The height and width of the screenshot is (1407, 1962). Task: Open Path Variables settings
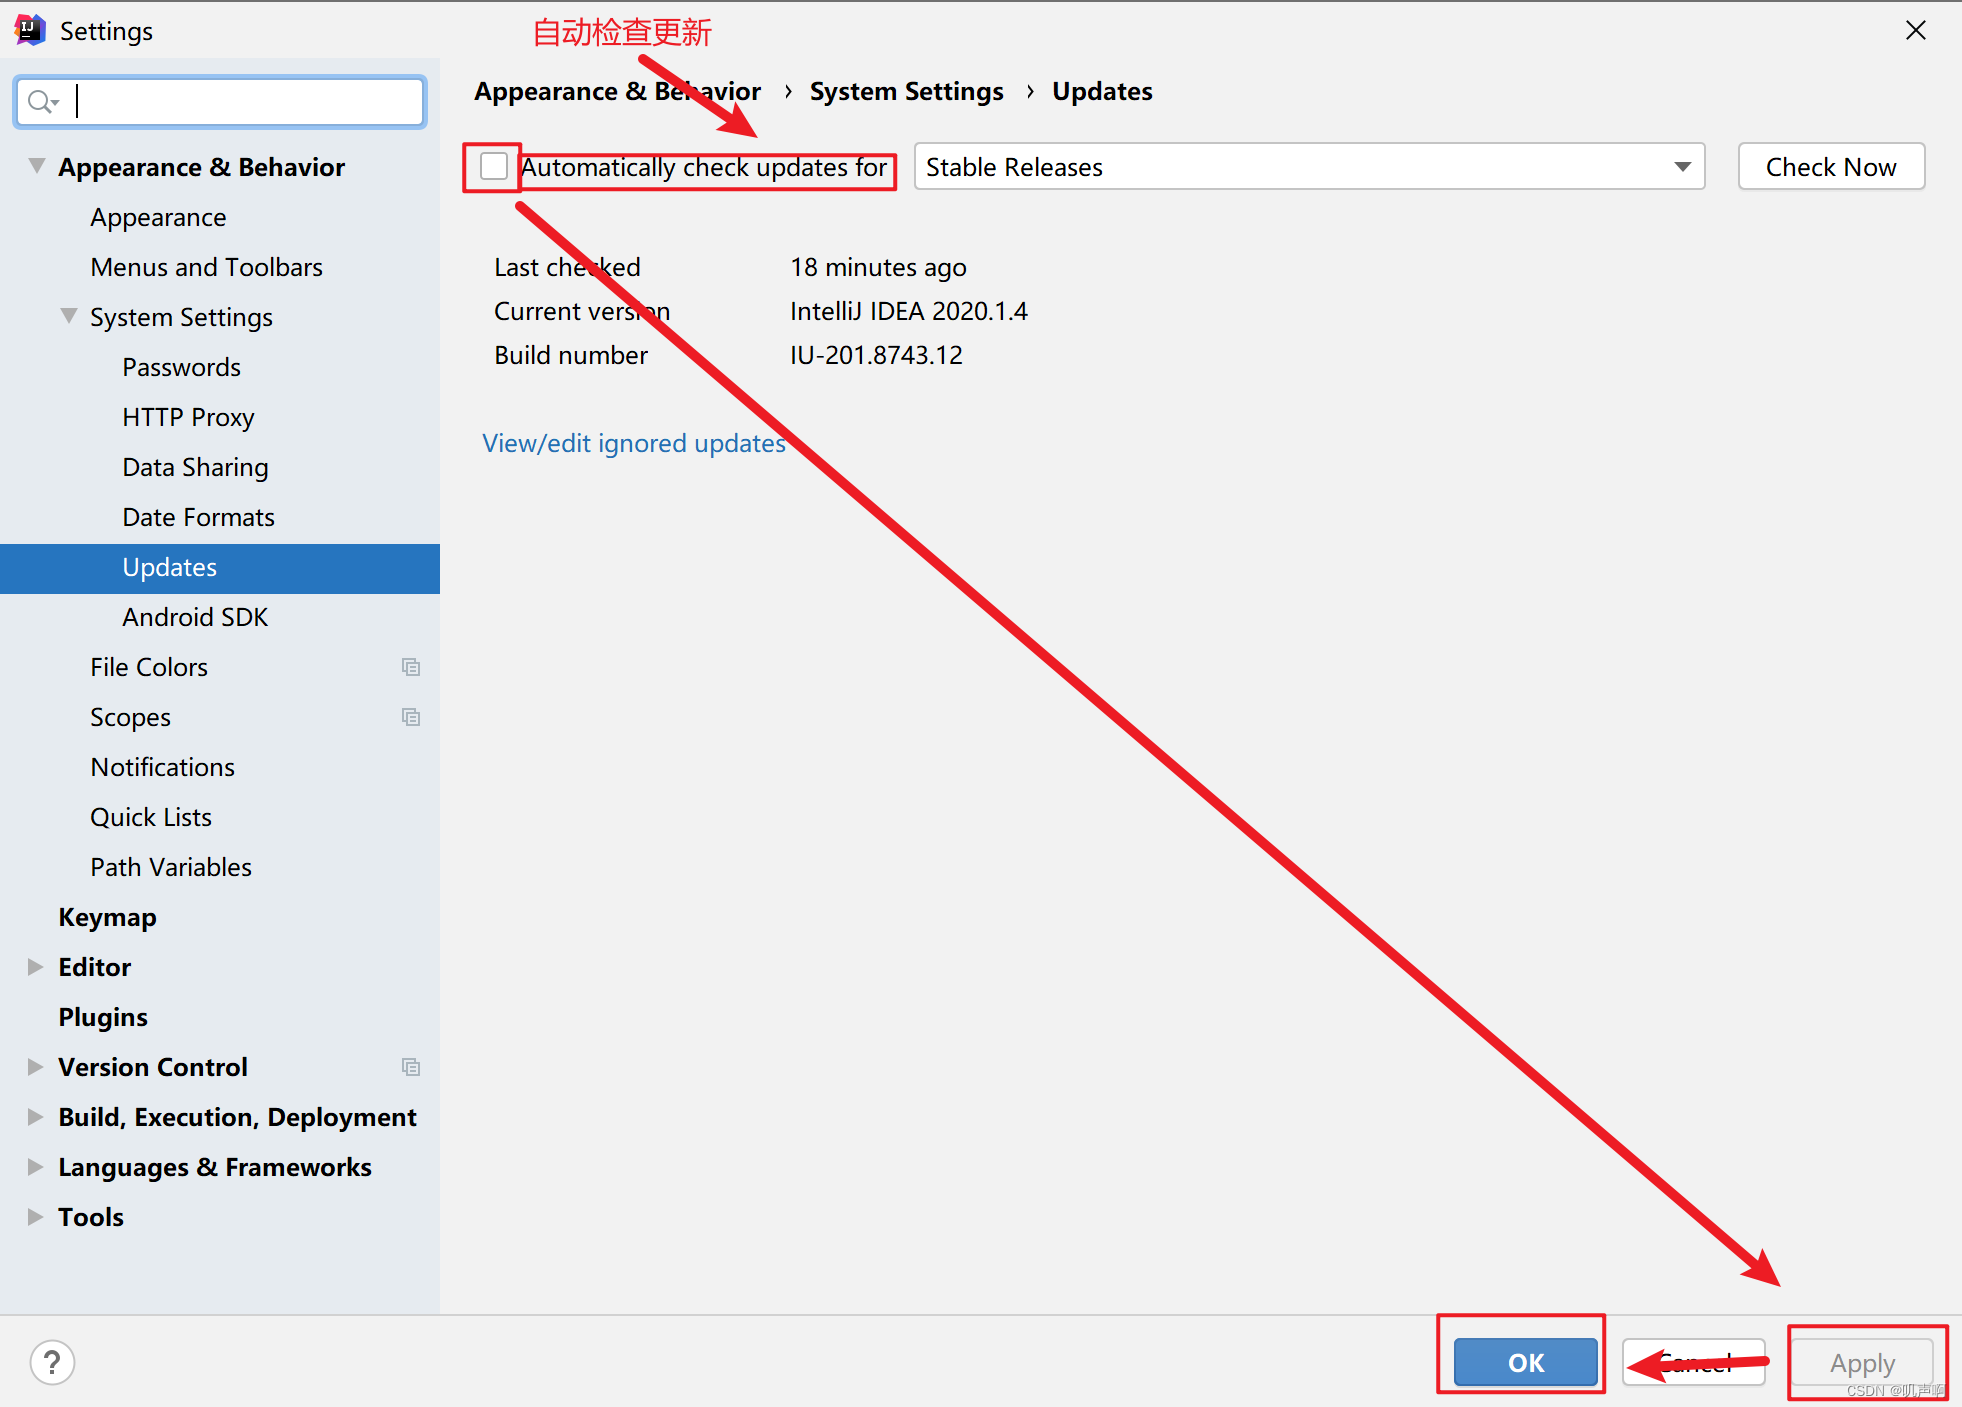[171, 867]
